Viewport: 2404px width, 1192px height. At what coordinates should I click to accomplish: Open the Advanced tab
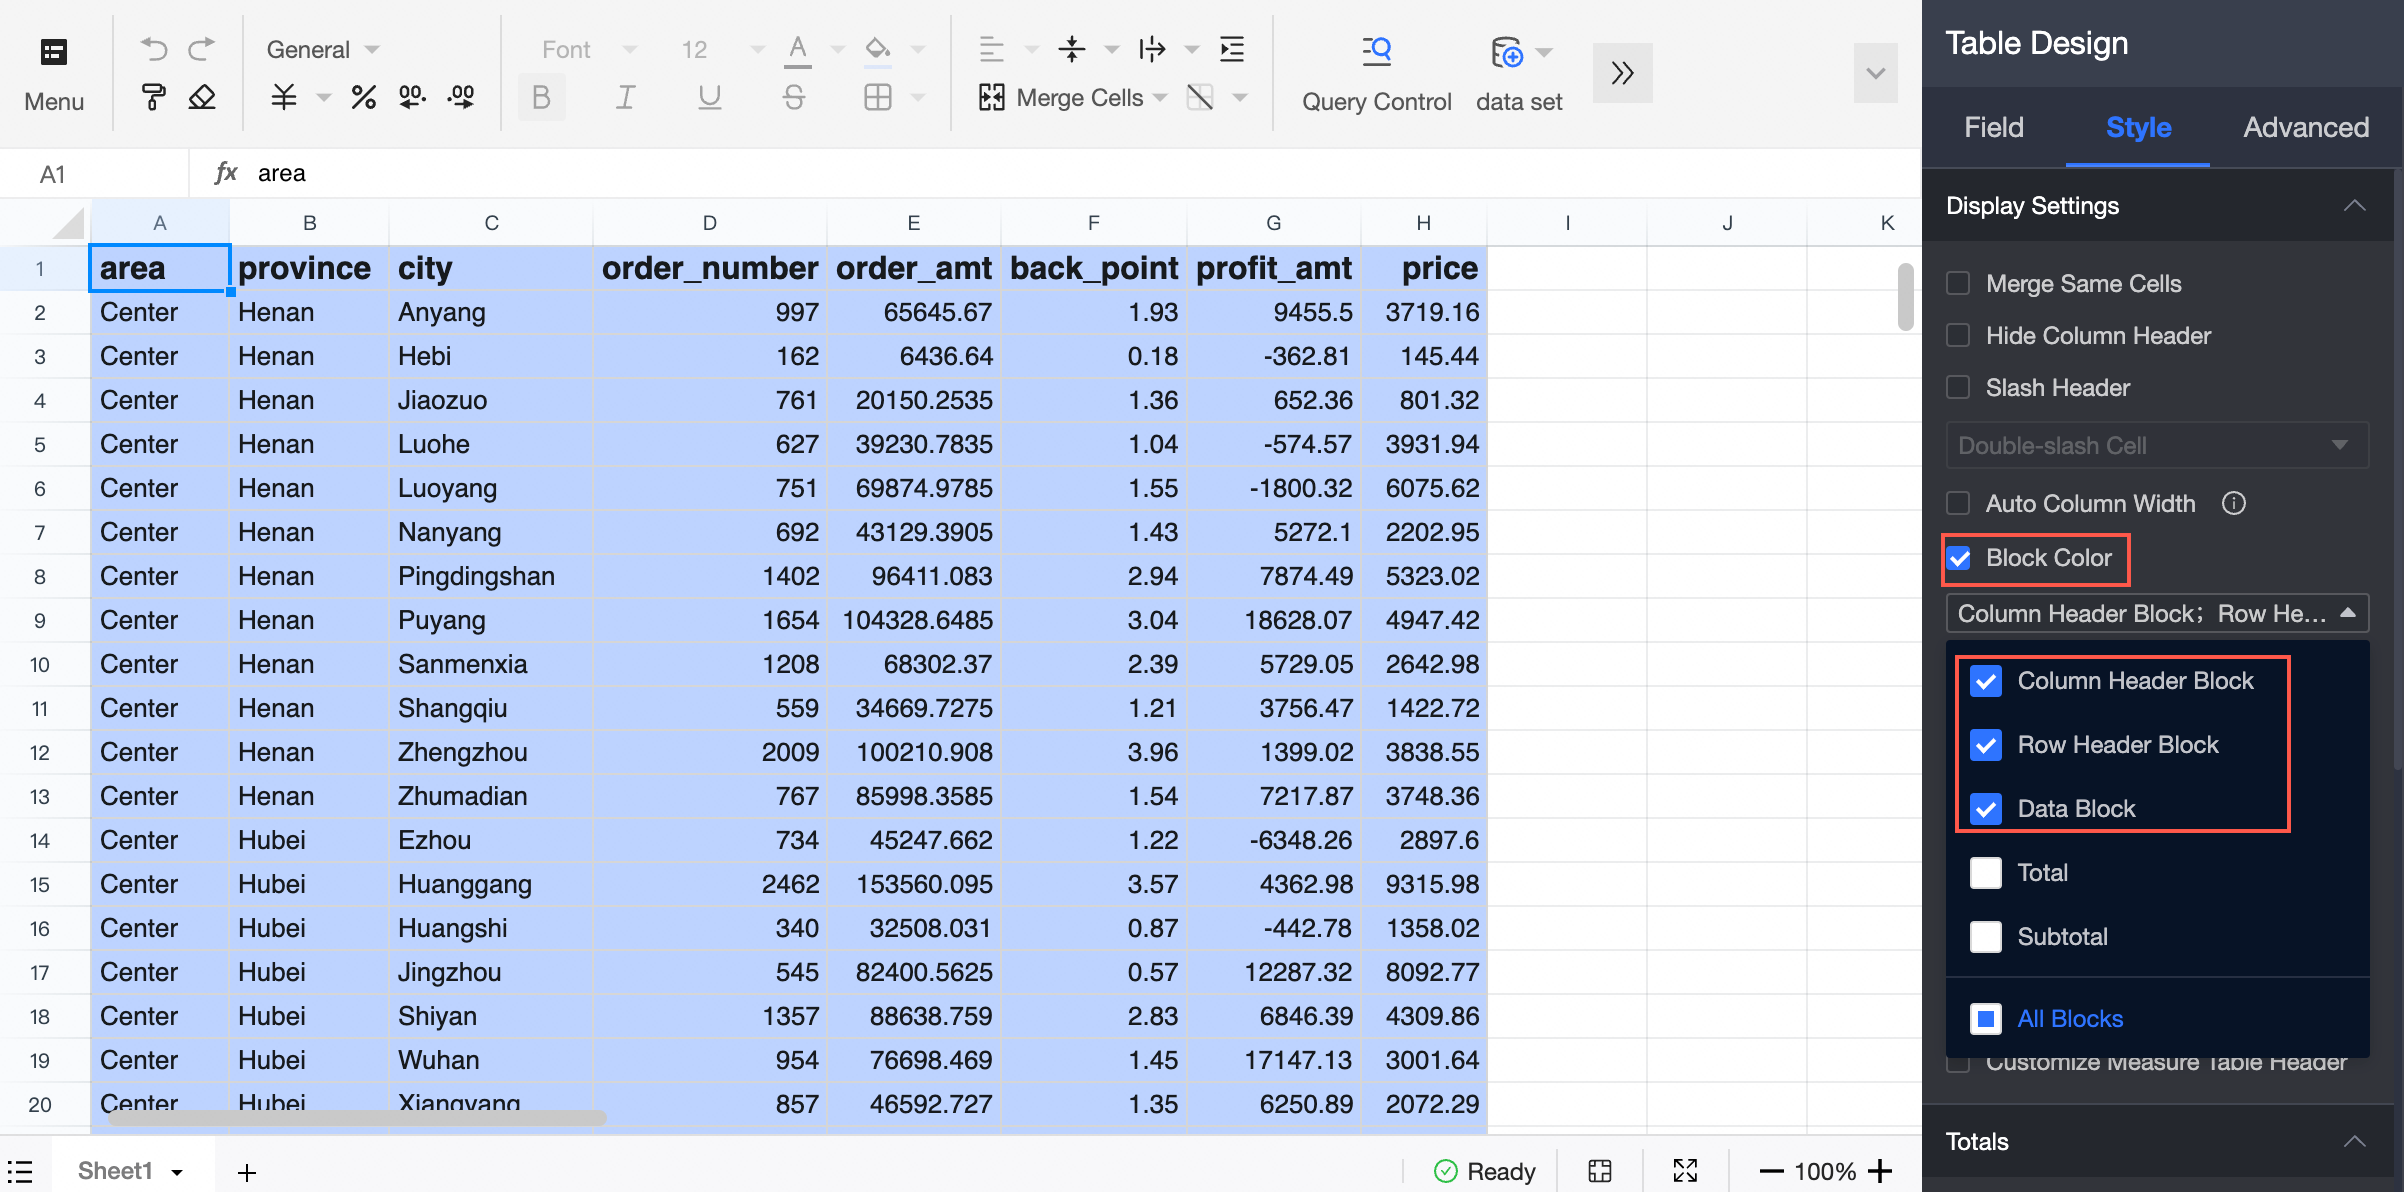pyautogui.click(x=2305, y=127)
